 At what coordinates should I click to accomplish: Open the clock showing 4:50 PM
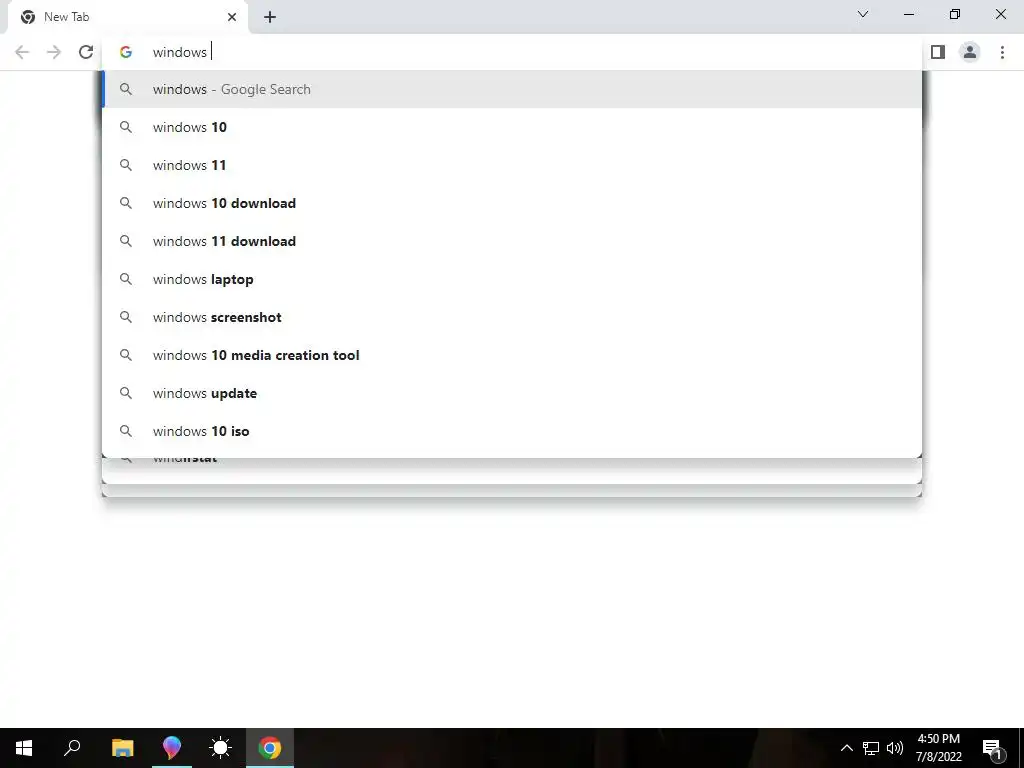point(938,748)
